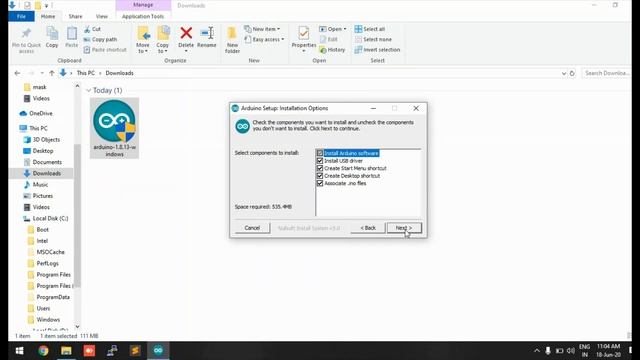This screenshot has height=360, width=640.
Task: Open Documents in navigation pane
Action: [47, 162]
